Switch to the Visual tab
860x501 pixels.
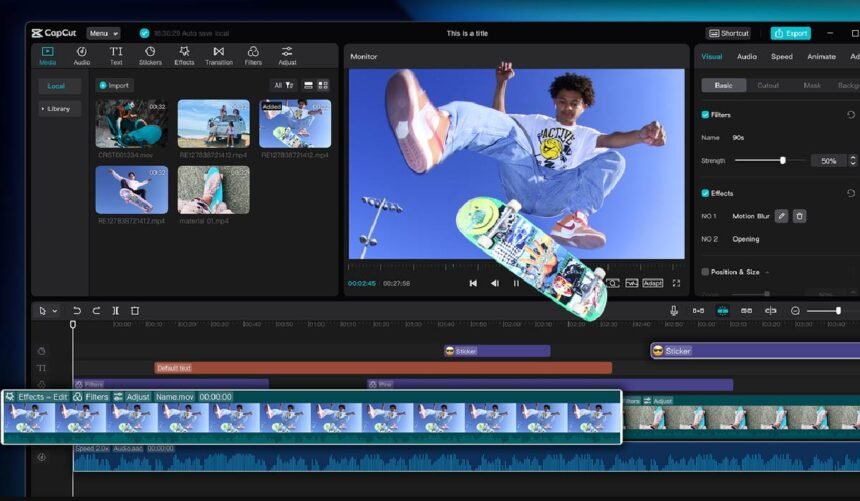(x=711, y=57)
